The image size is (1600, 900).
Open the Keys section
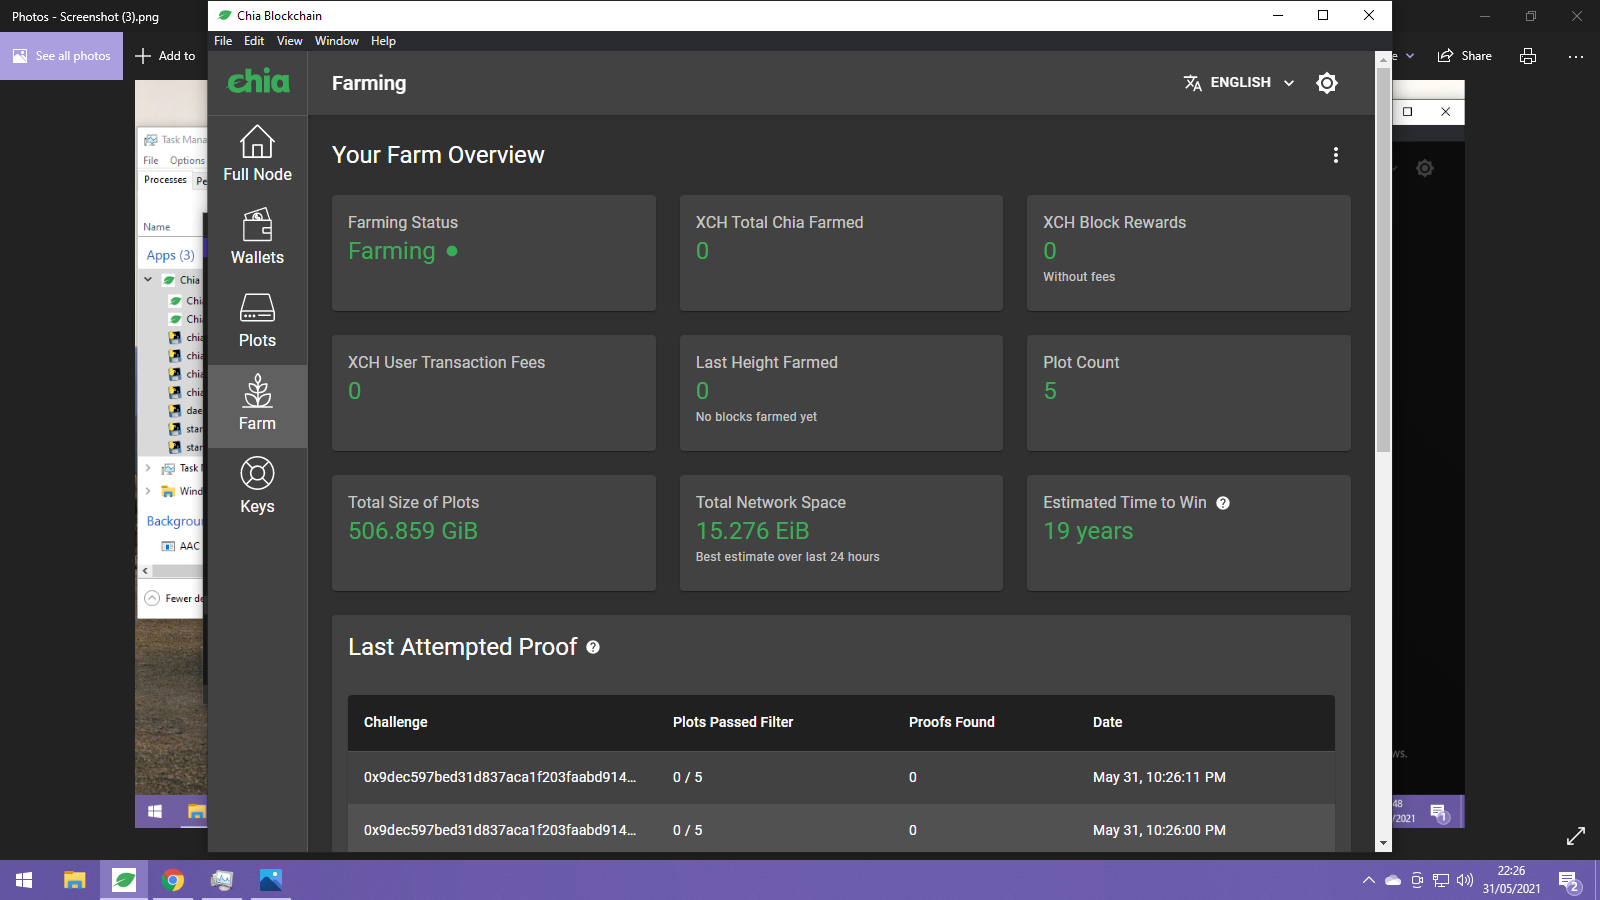pyautogui.click(x=257, y=485)
